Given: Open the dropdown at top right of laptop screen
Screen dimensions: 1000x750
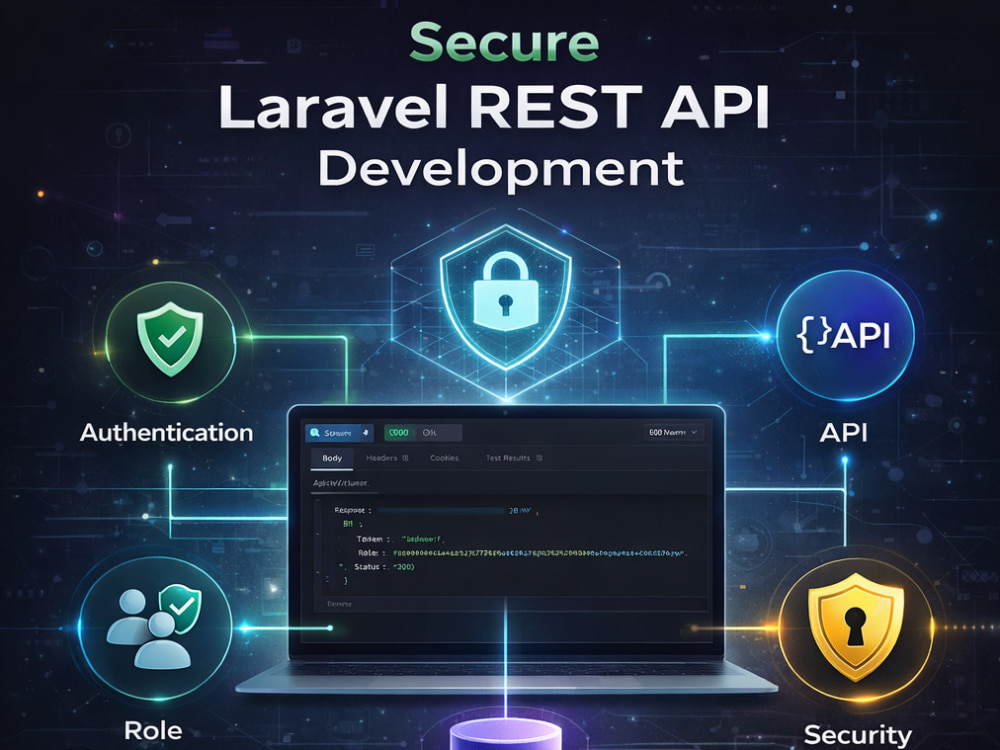Looking at the screenshot, I should pyautogui.click(x=673, y=432).
